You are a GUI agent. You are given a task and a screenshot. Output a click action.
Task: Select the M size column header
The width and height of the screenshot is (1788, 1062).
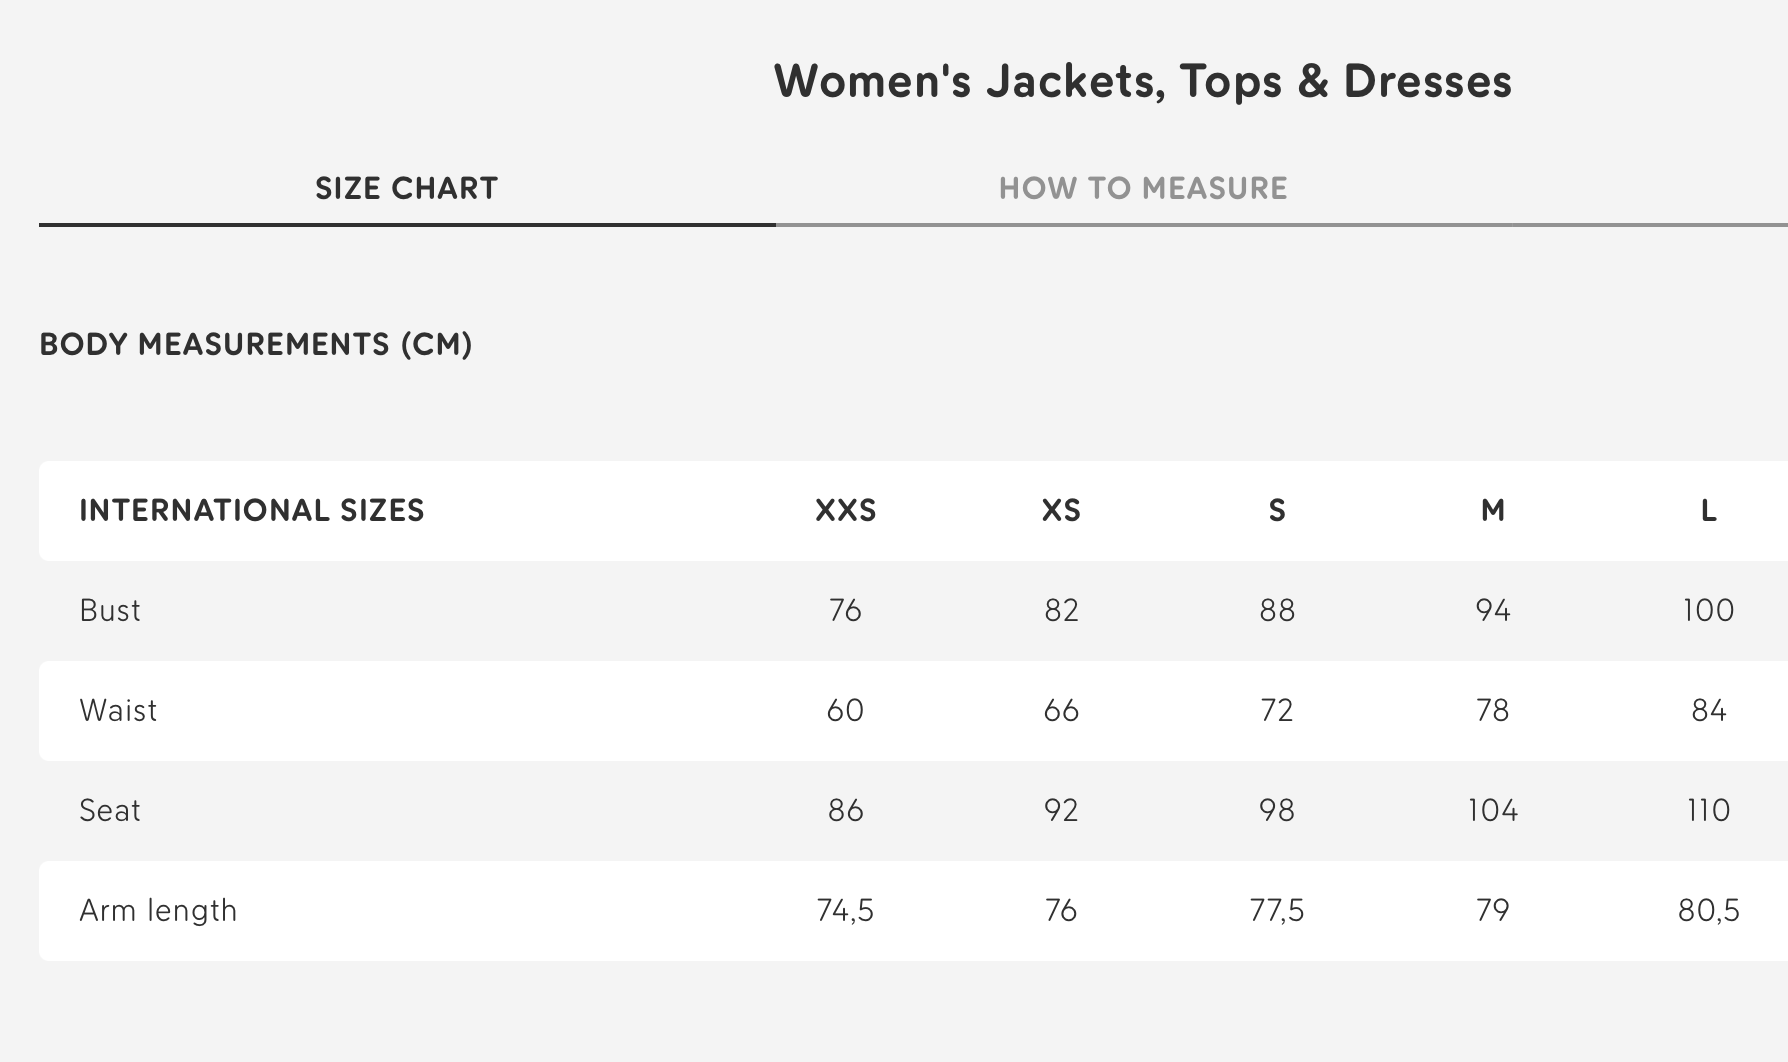tap(1493, 511)
